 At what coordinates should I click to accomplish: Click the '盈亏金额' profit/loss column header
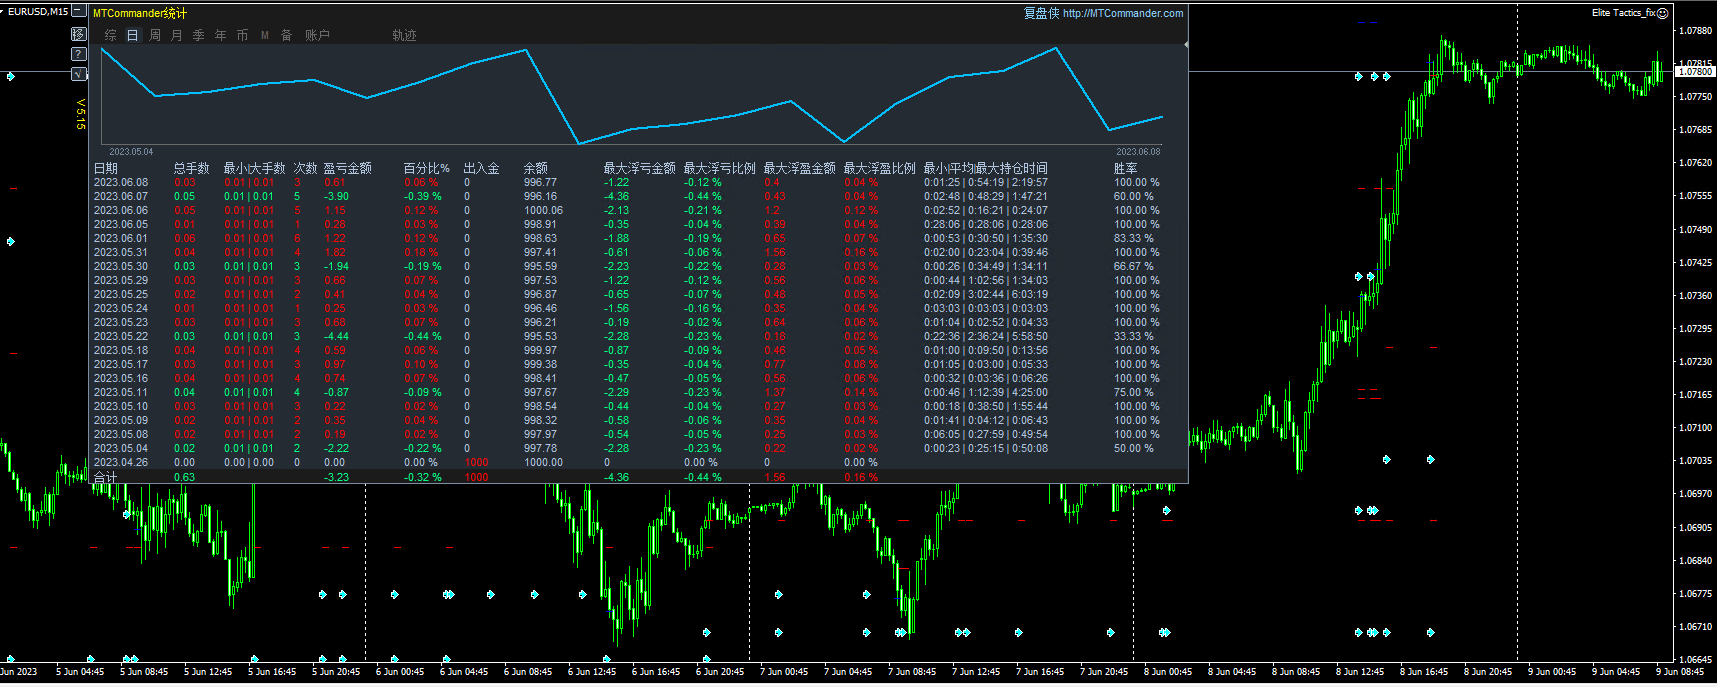tap(347, 168)
